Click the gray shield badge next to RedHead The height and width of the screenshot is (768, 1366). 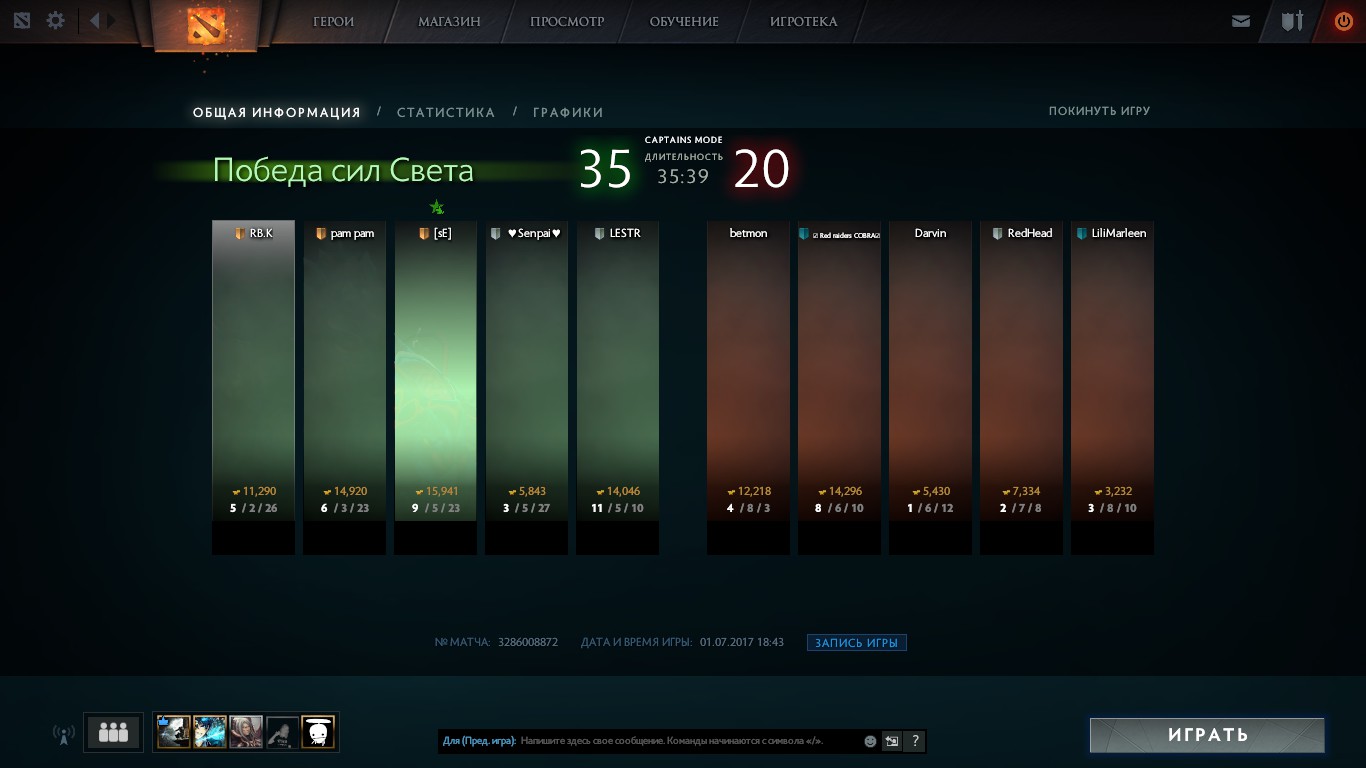click(997, 233)
